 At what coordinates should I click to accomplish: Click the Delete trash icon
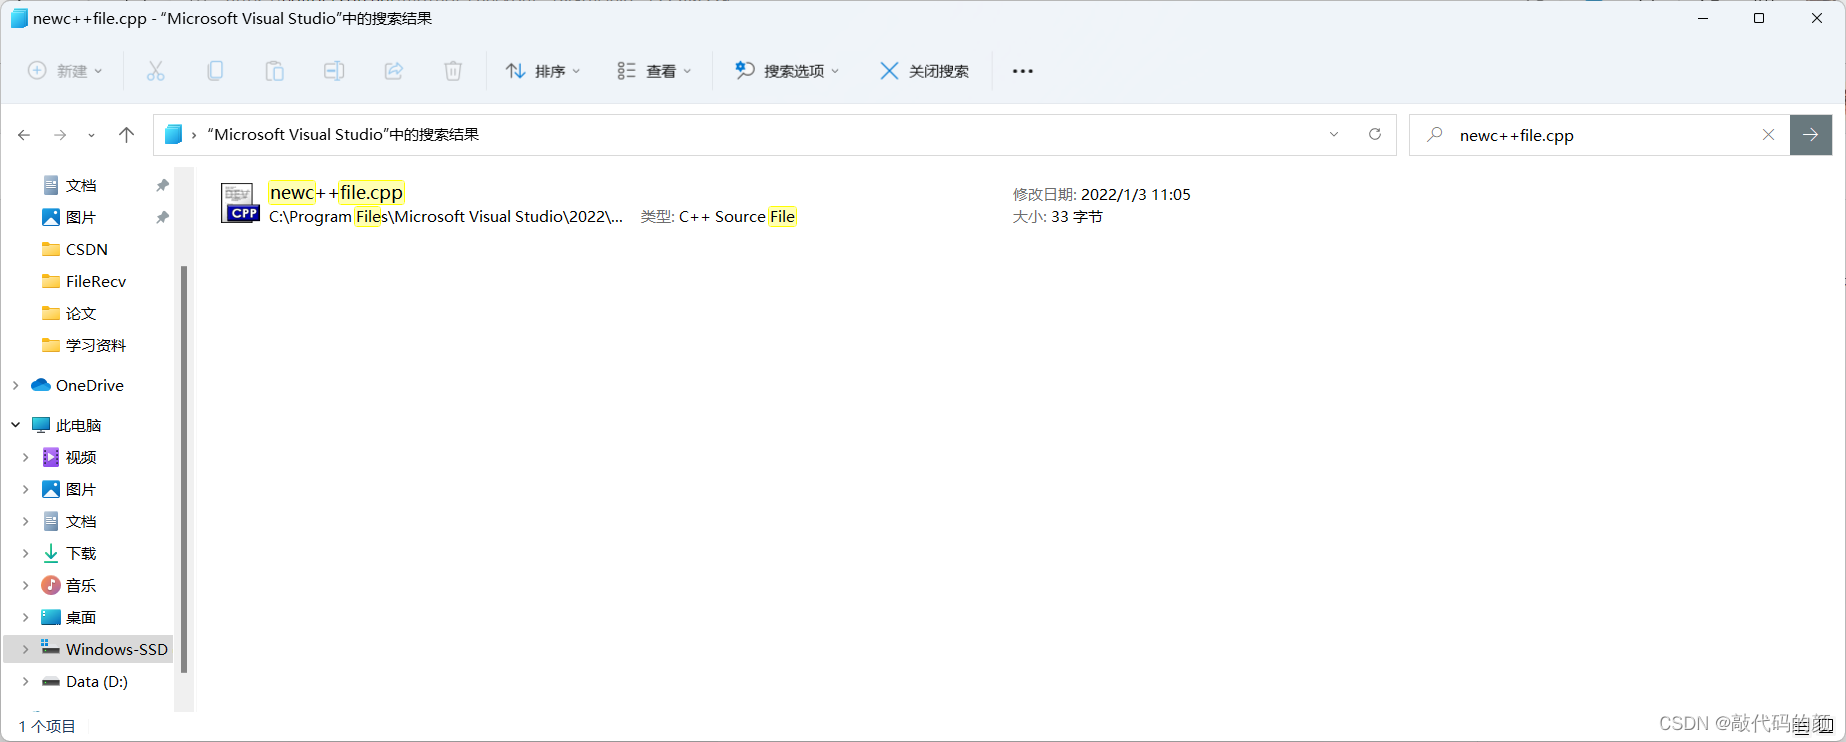[x=453, y=71]
